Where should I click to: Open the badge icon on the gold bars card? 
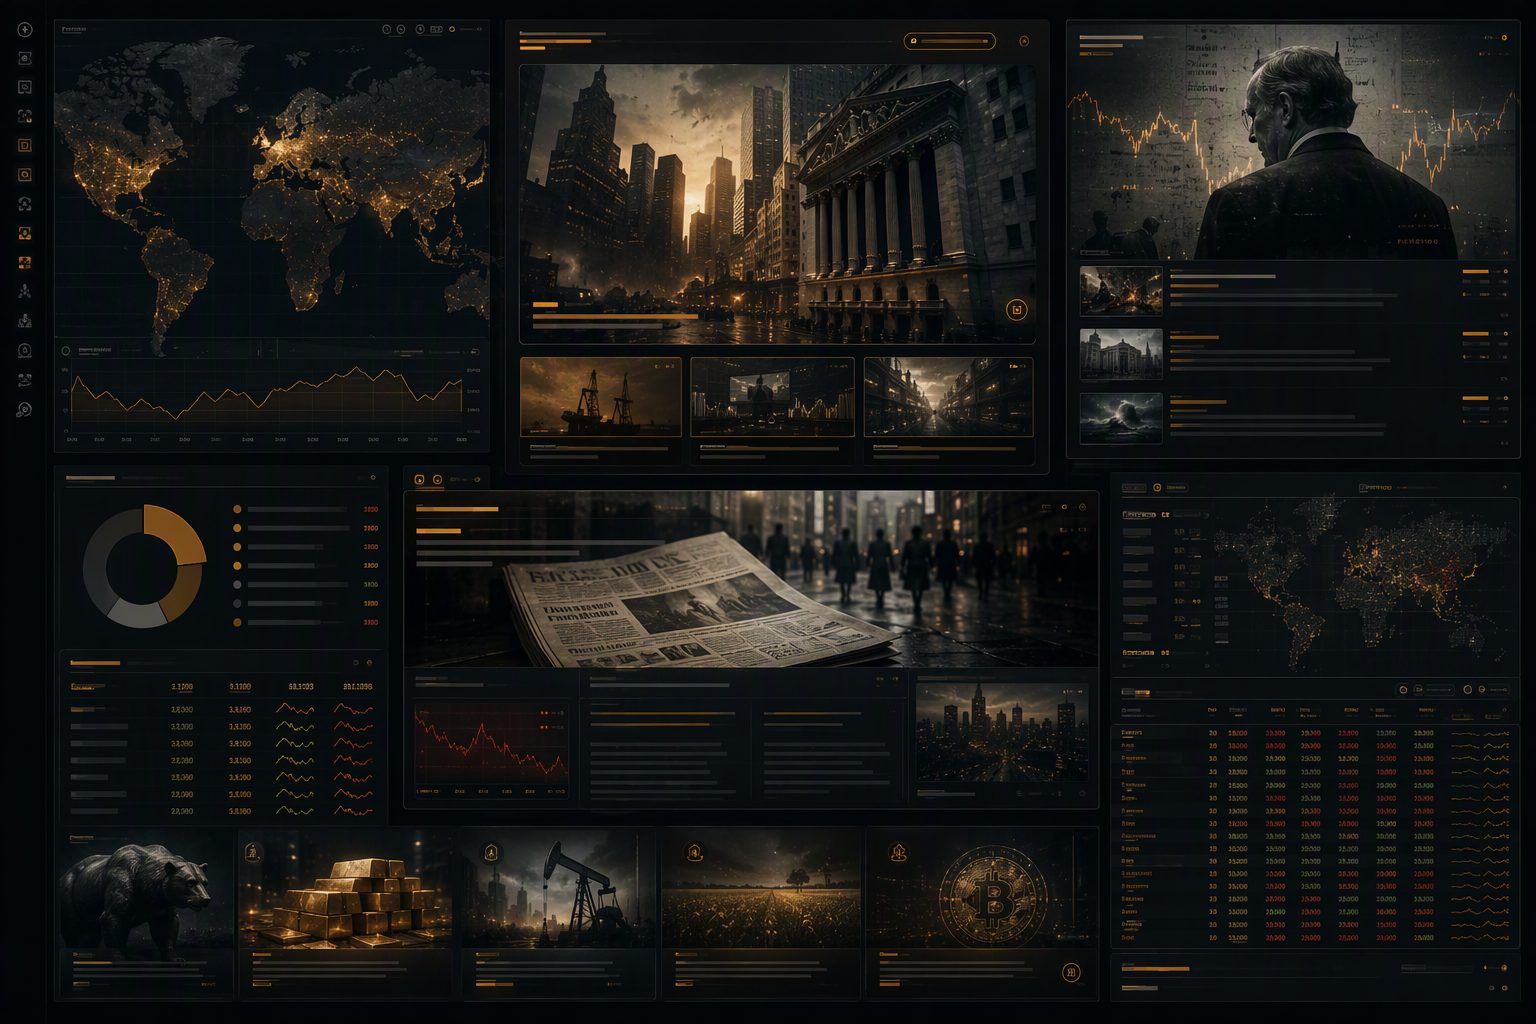coord(253,852)
